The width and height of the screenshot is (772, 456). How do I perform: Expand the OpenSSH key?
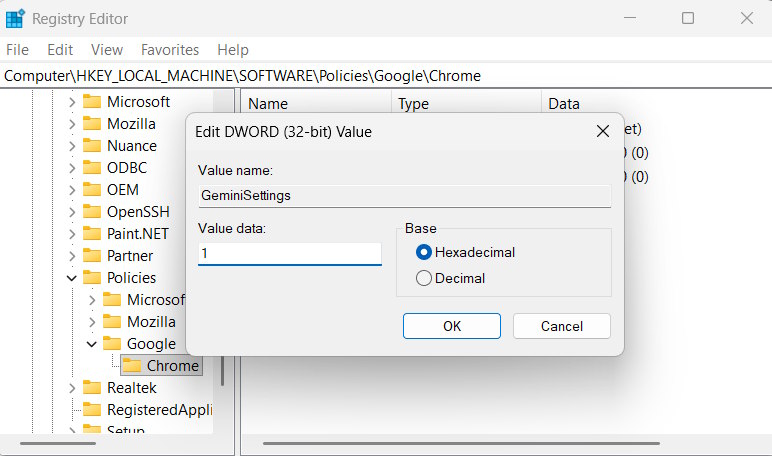point(72,212)
